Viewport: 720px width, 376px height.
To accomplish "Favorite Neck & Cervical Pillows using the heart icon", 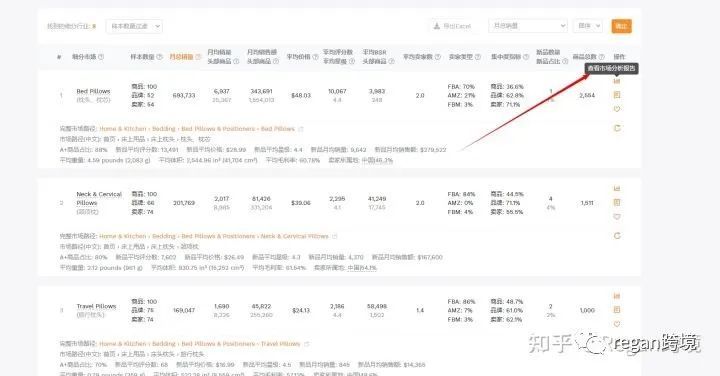I will 617,217.
